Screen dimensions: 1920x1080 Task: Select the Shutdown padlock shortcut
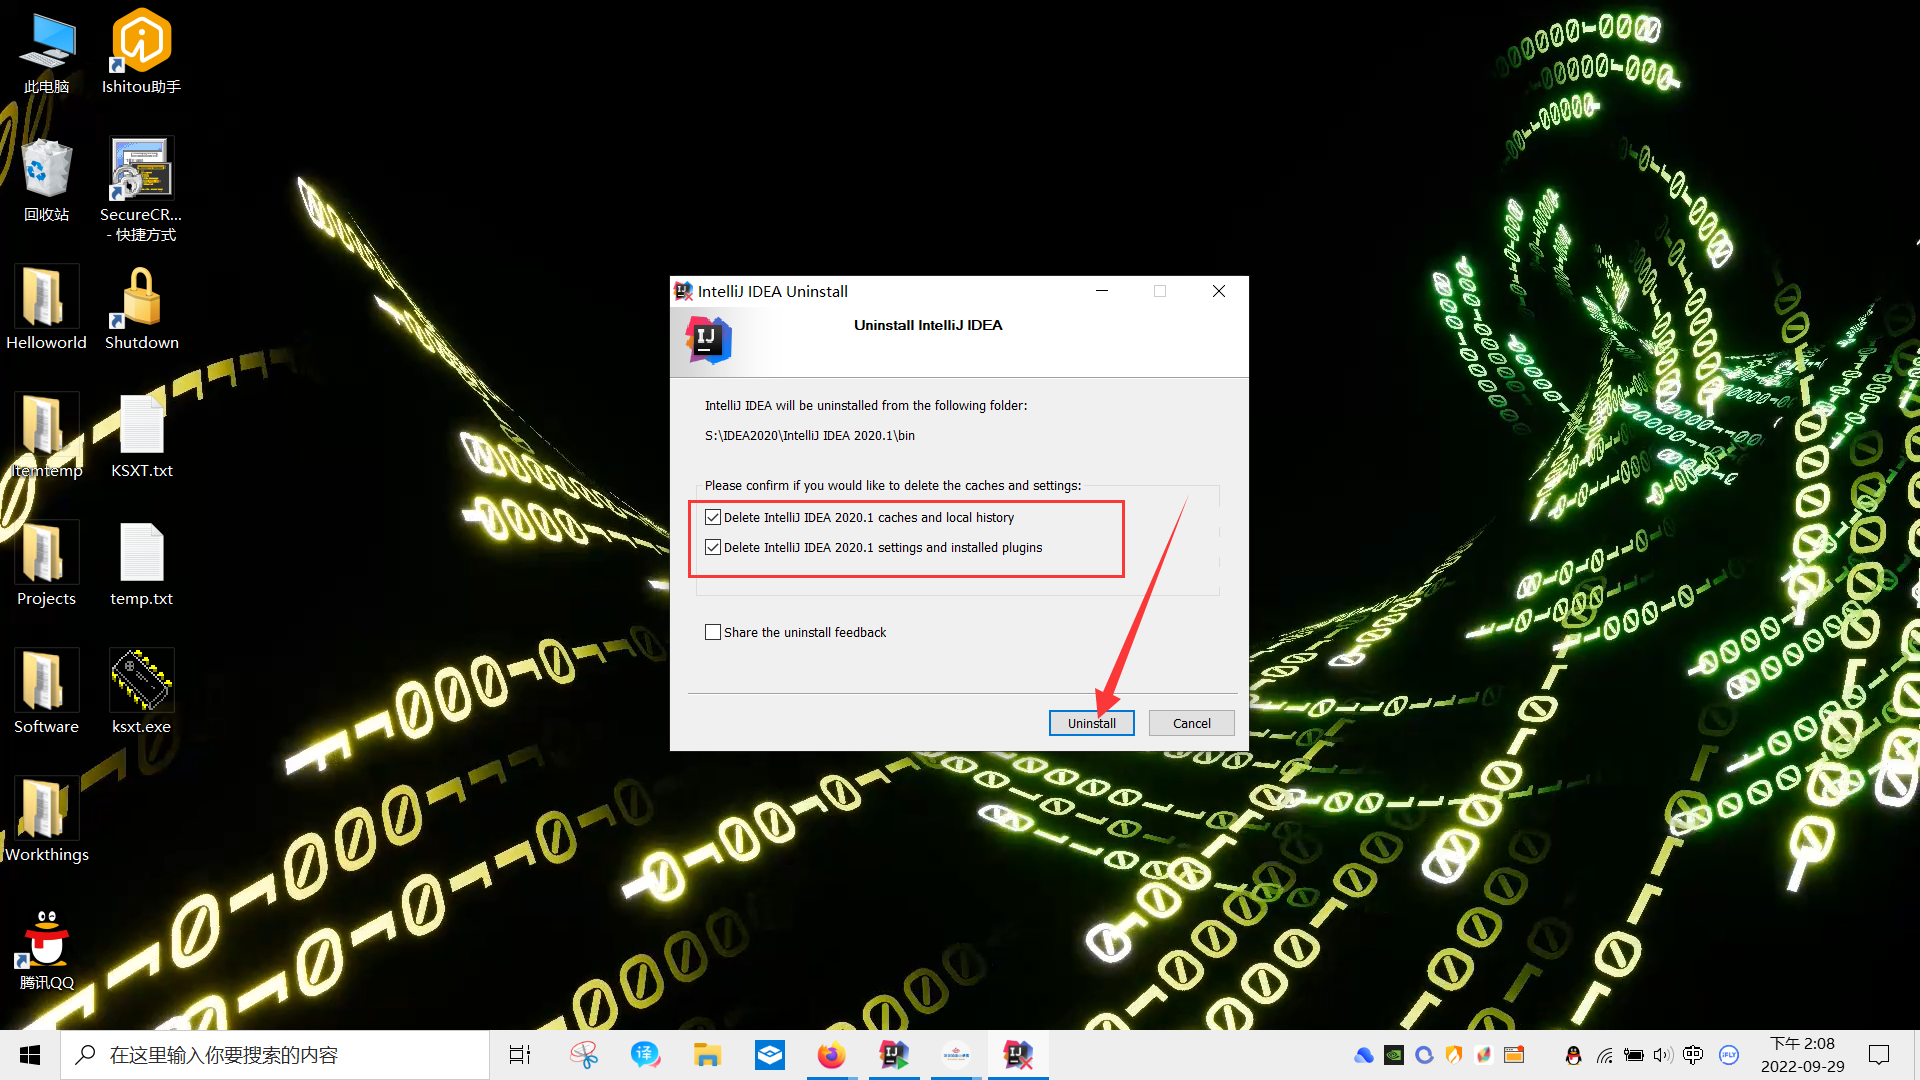[141, 298]
